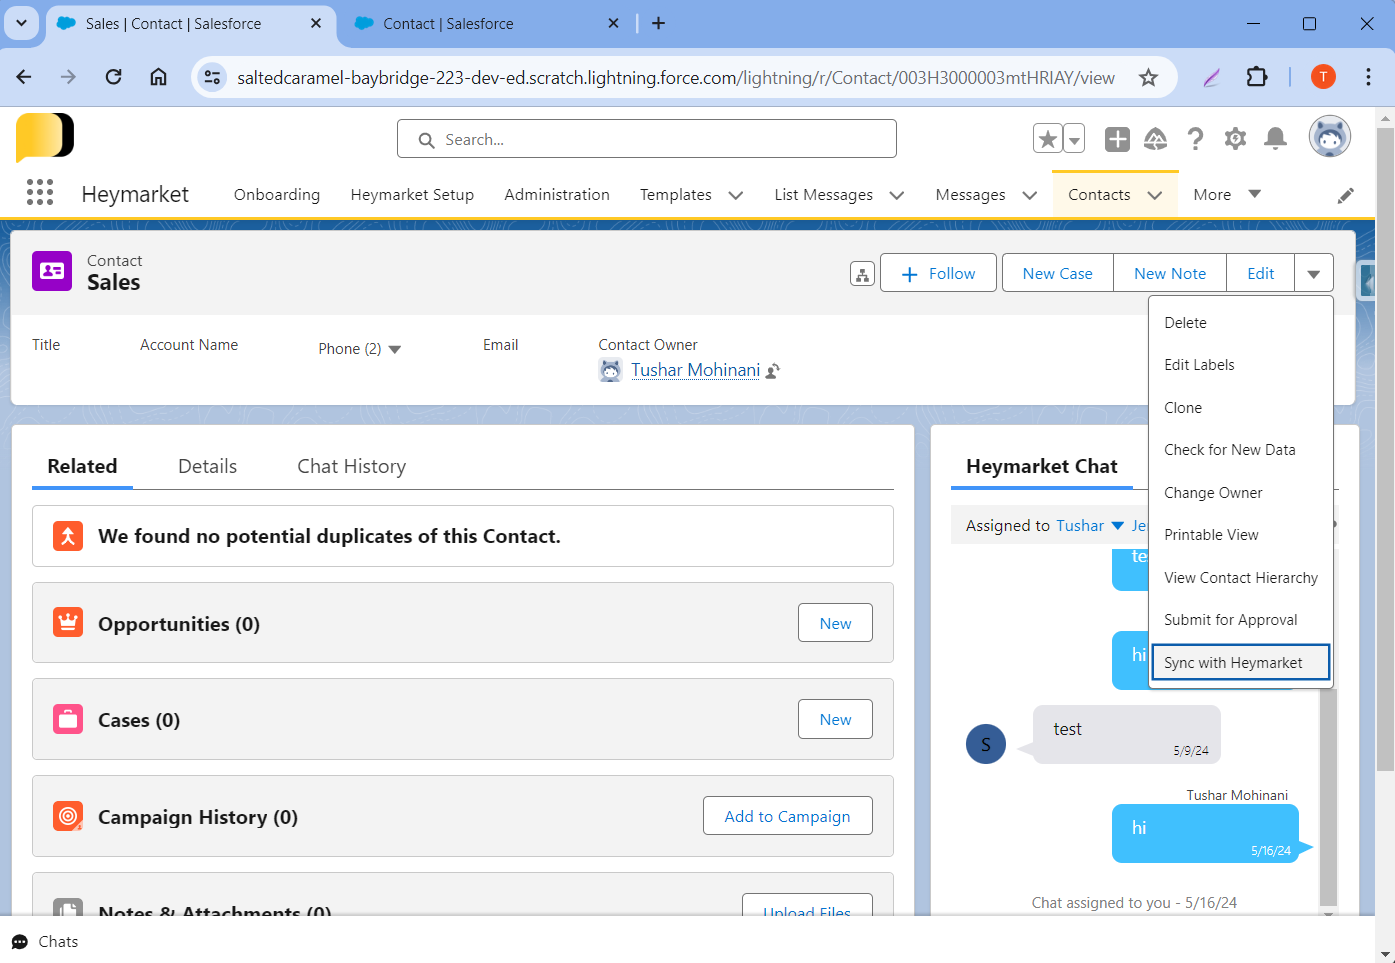Screen dimensions: 1395x963
Task: Click the pencil to edit navigation bar
Action: click(1346, 195)
